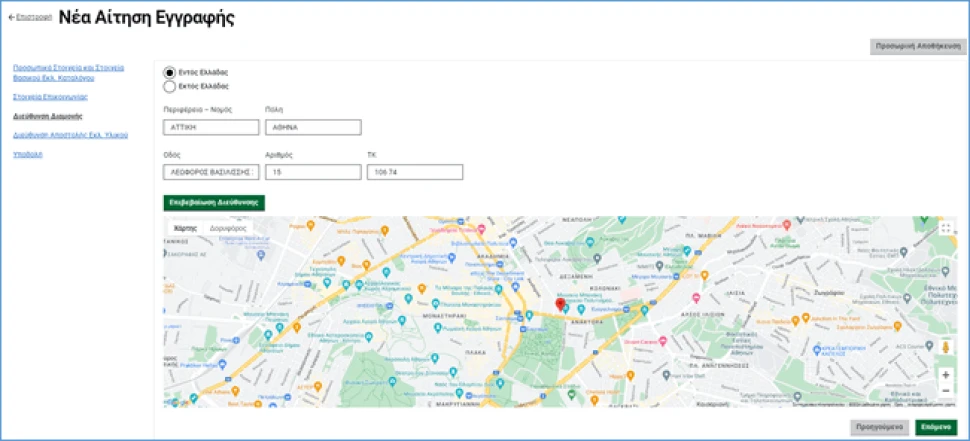Go to the Υποβολή step link
This screenshot has width=970, height=441.
coord(28,154)
